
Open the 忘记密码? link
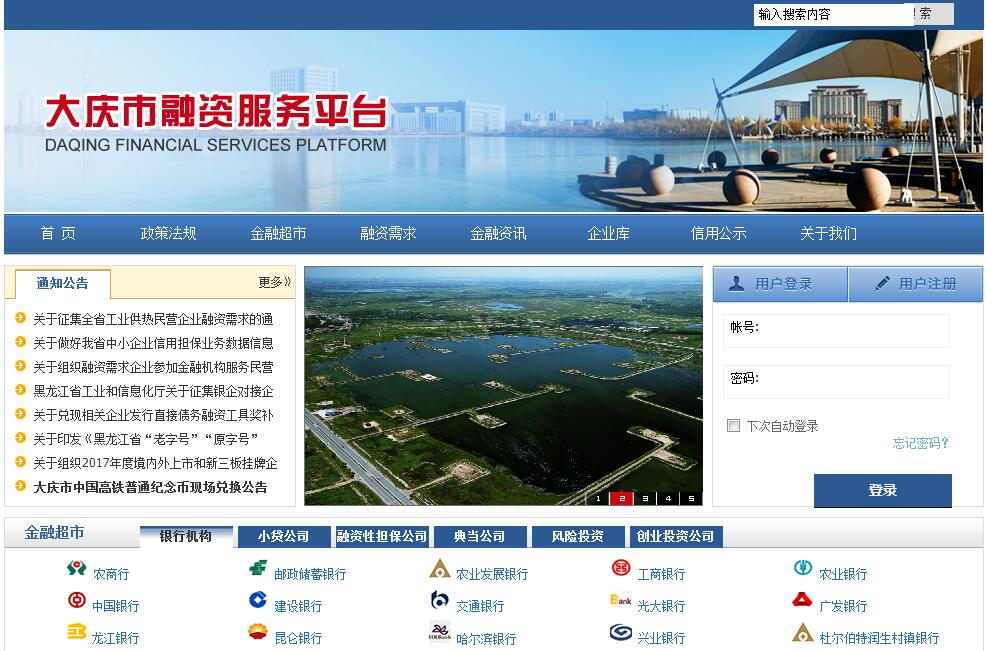click(x=921, y=443)
